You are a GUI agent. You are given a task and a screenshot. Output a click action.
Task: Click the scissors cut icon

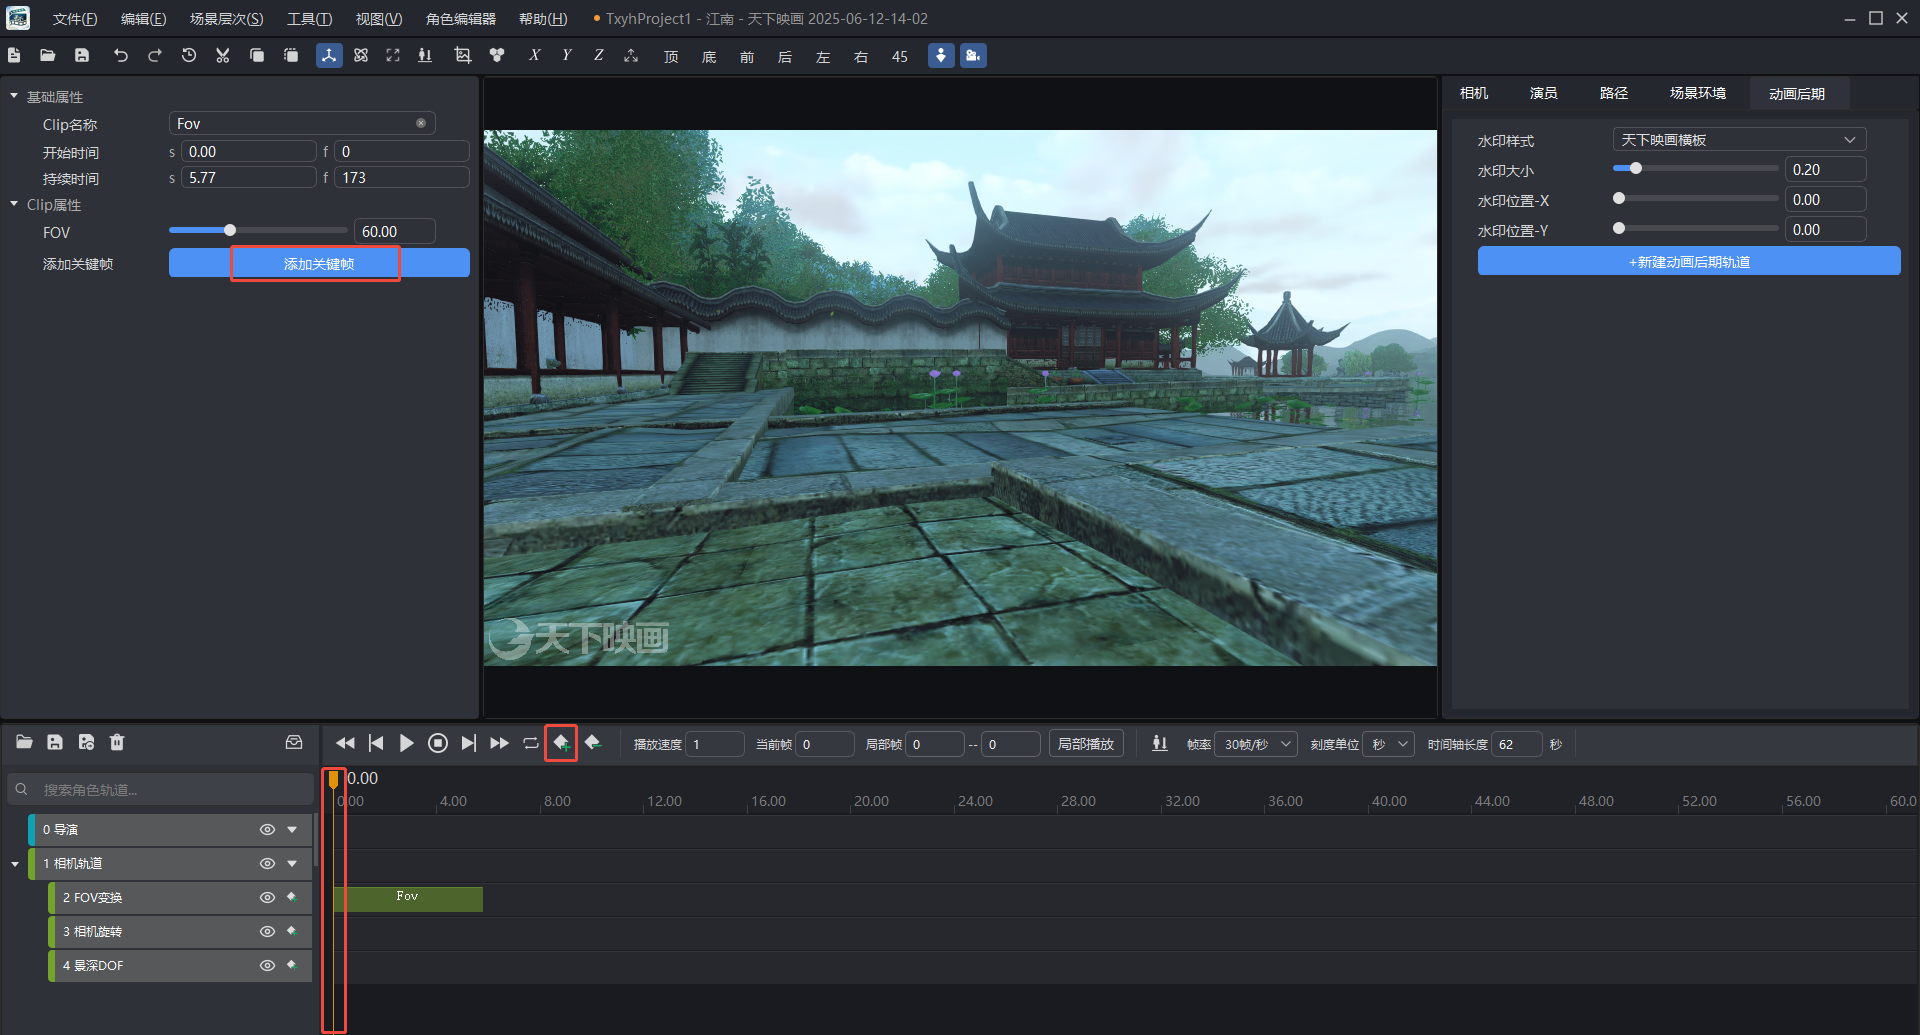tap(223, 56)
